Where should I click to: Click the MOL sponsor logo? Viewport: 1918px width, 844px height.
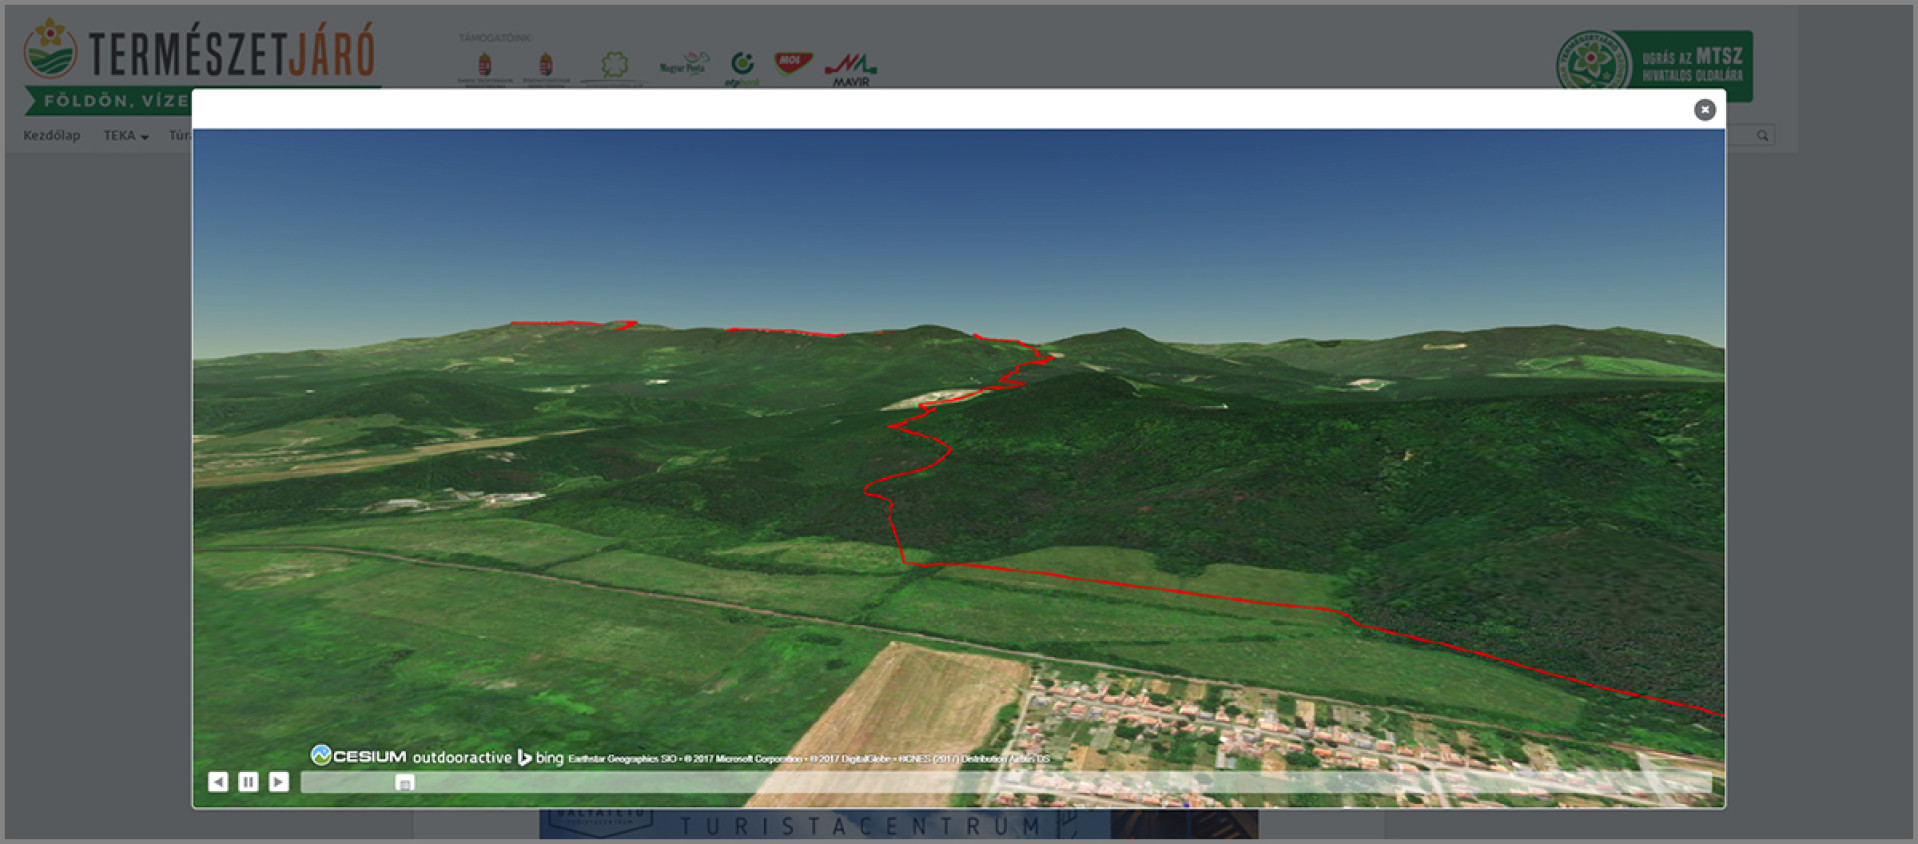click(792, 65)
